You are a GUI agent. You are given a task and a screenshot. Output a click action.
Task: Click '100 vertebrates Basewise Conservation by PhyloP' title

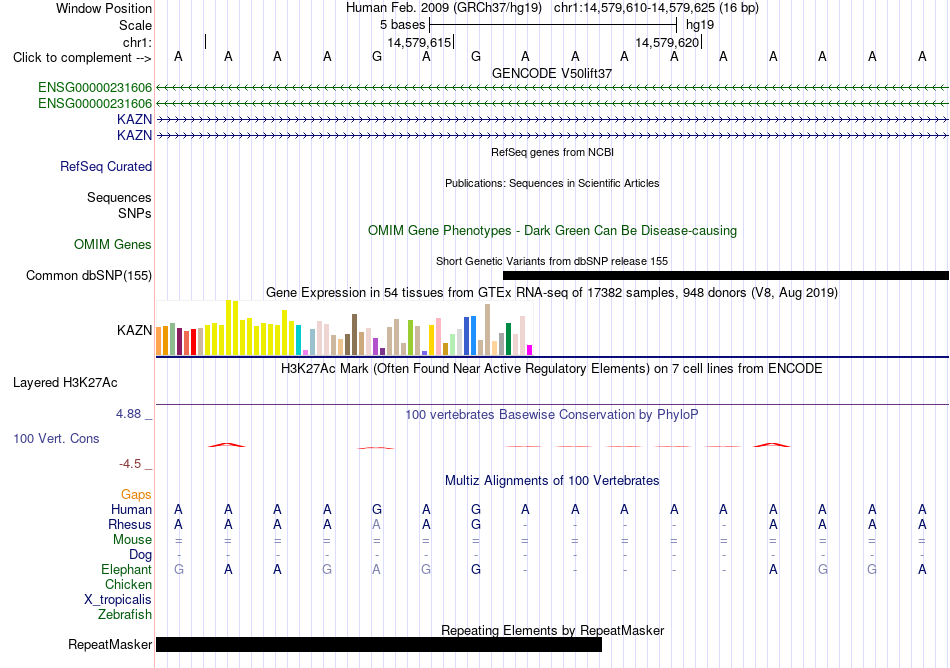pos(552,415)
